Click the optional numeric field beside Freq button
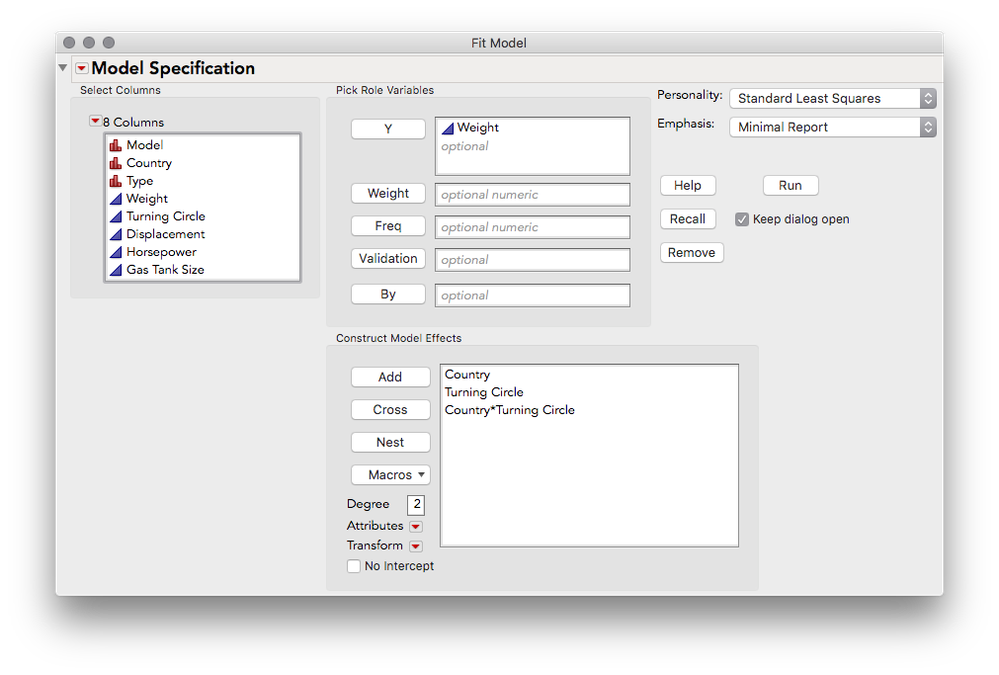The image size is (999, 675). pos(533,227)
